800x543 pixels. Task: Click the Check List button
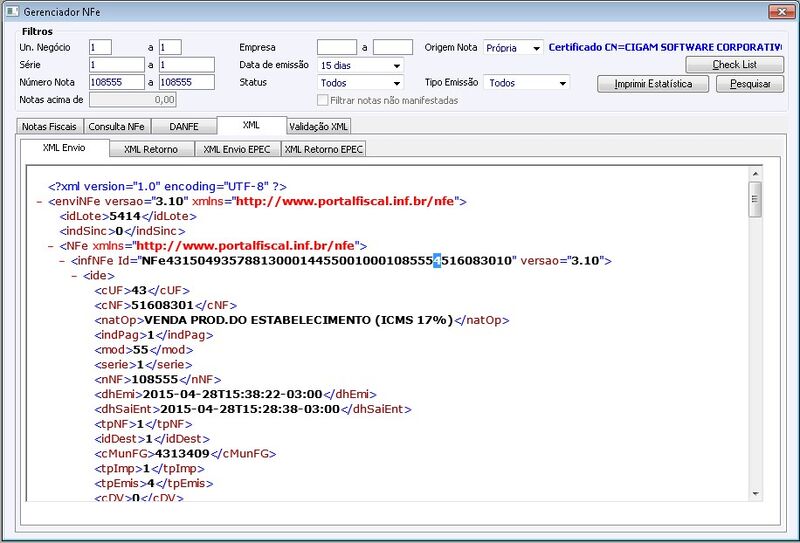point(735,64)
